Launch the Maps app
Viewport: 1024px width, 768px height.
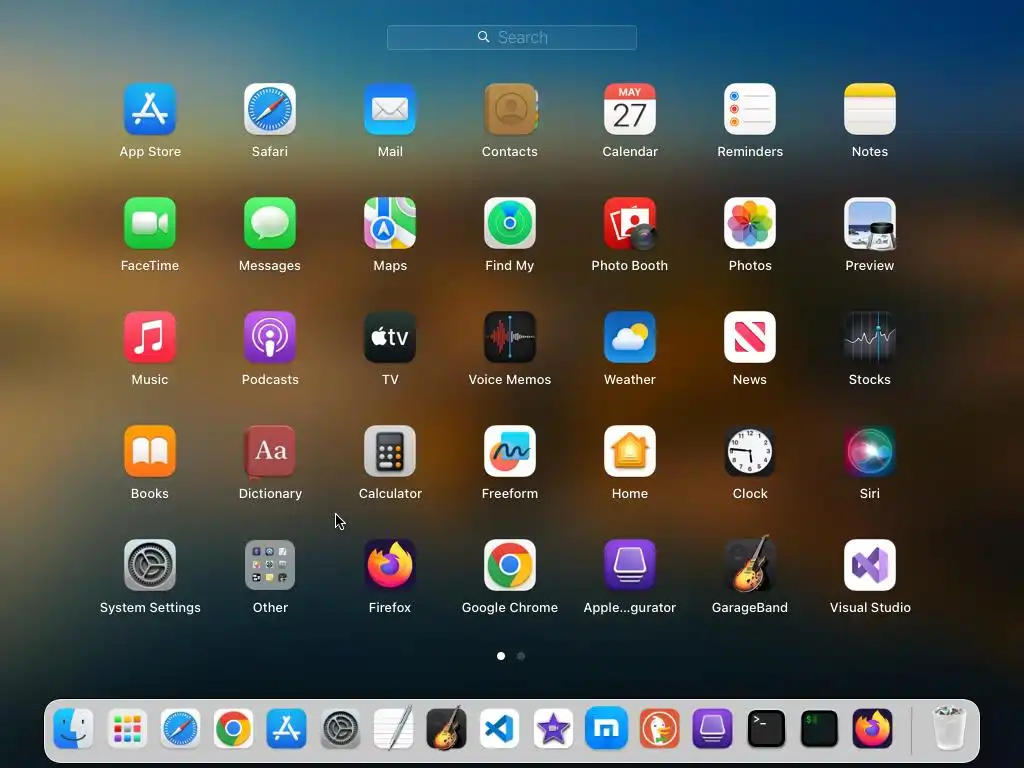click(390, 223)
